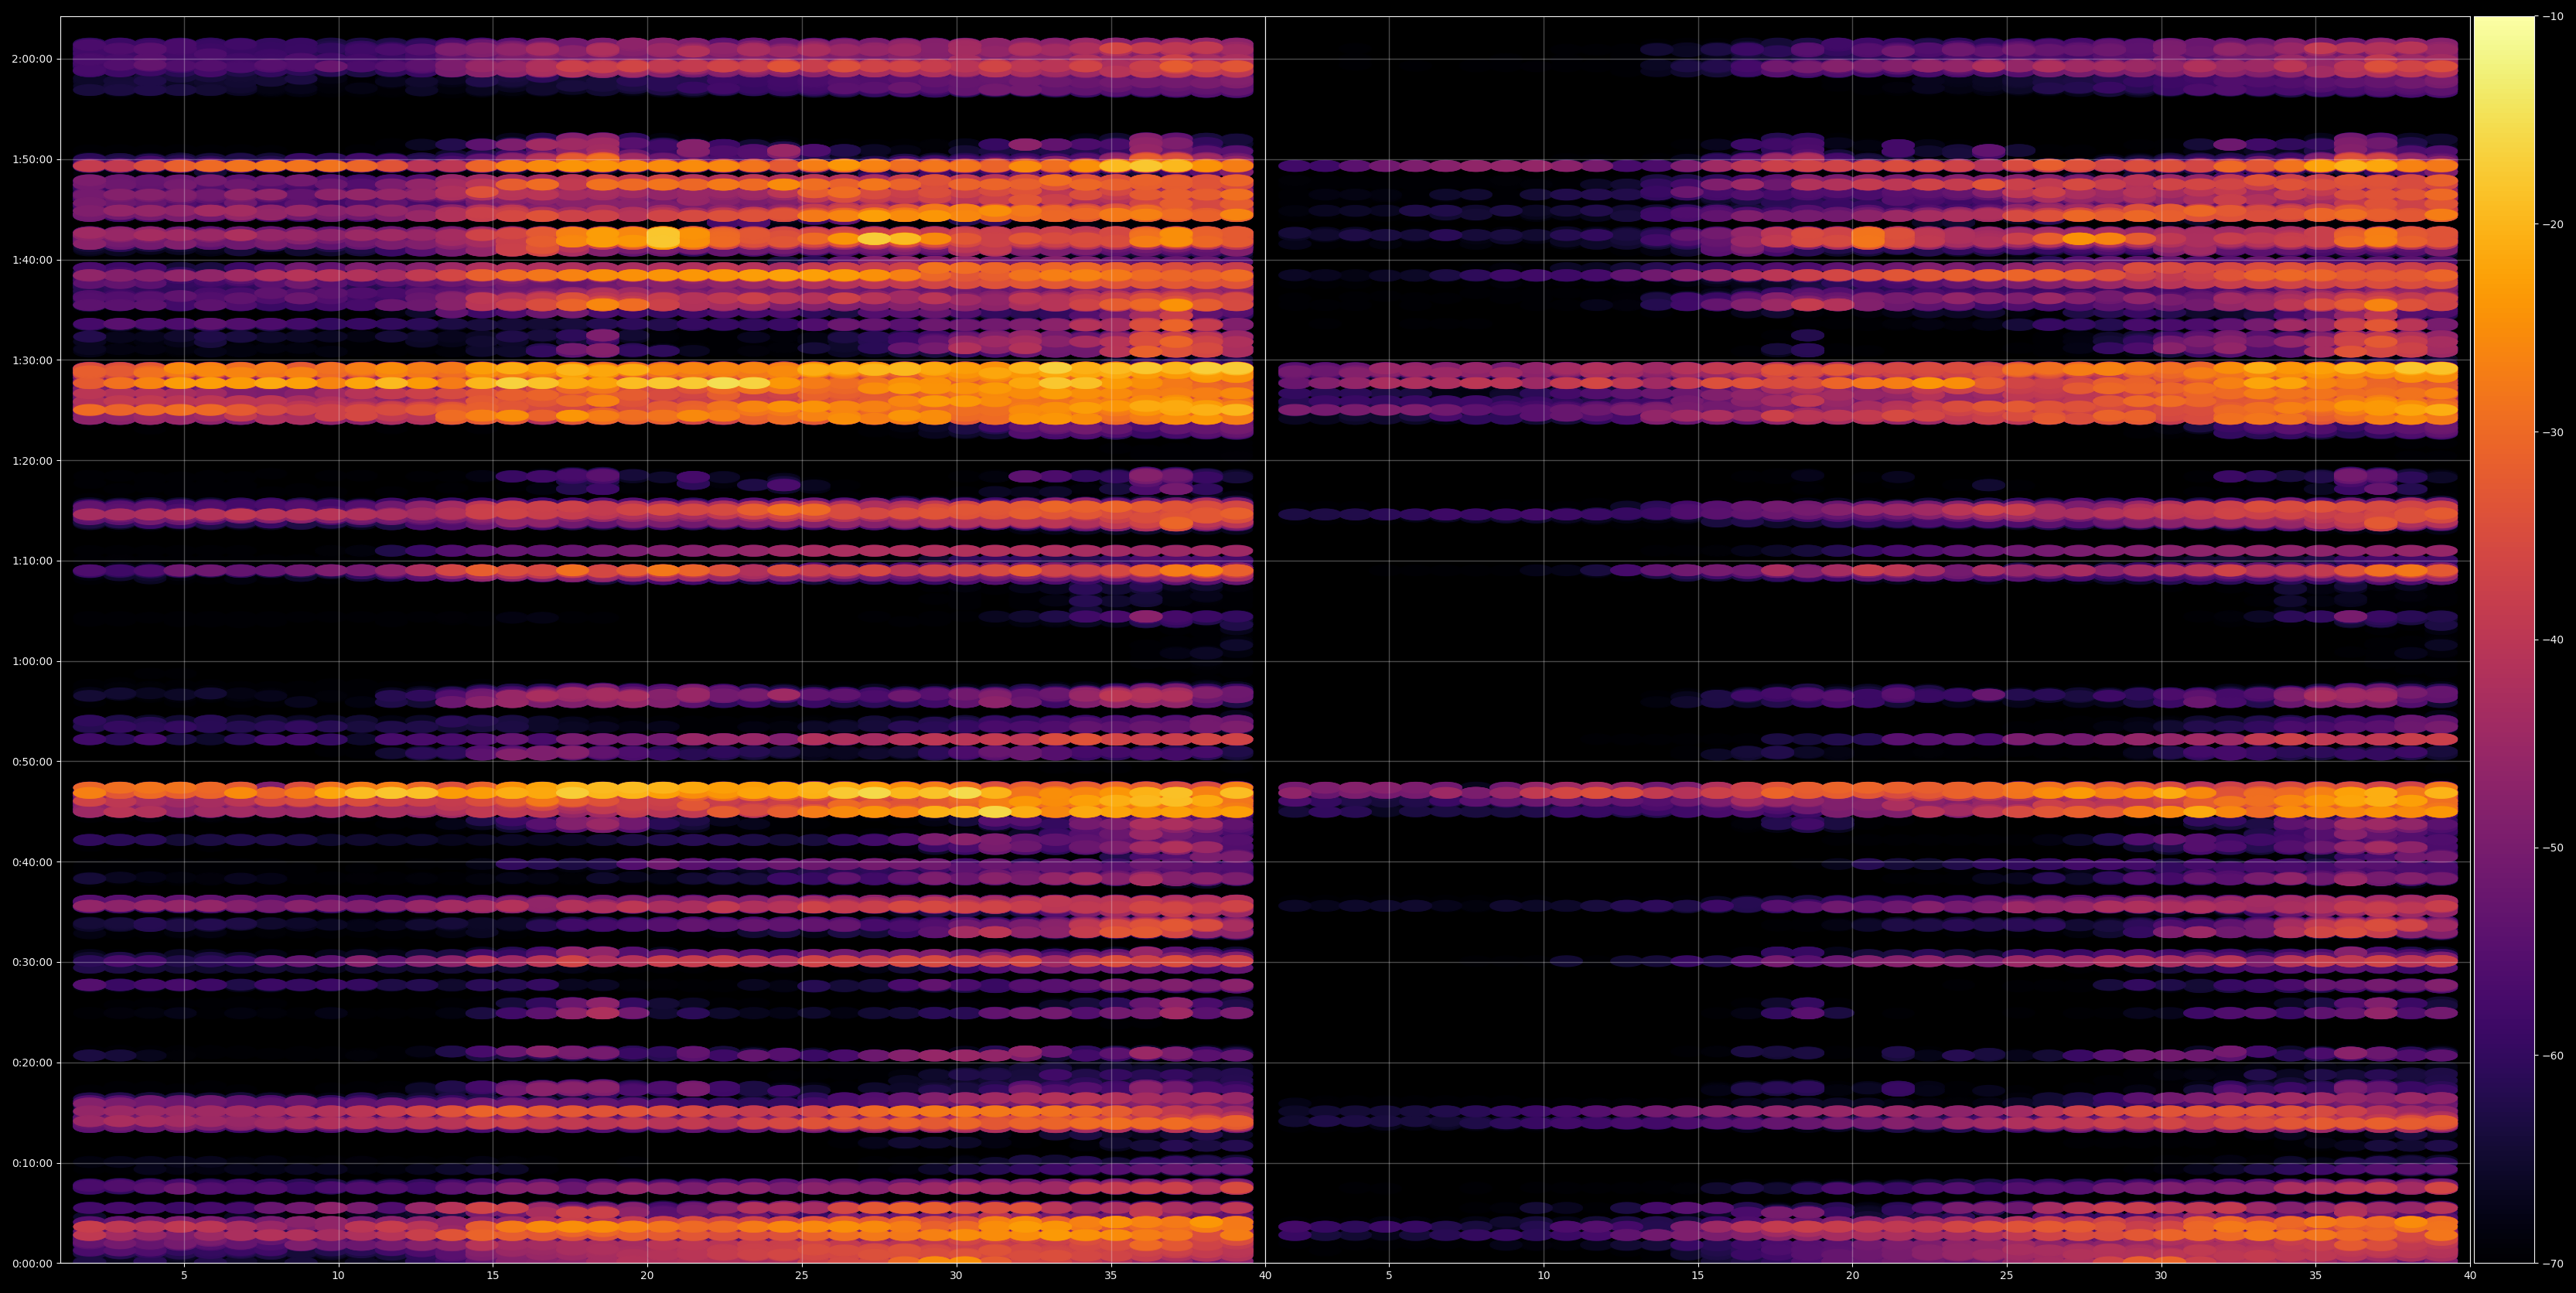Viewport: 2576px width, 1293px height.
Task: Click the 0:00:00 time axis label
Action: click(32, 1263)
